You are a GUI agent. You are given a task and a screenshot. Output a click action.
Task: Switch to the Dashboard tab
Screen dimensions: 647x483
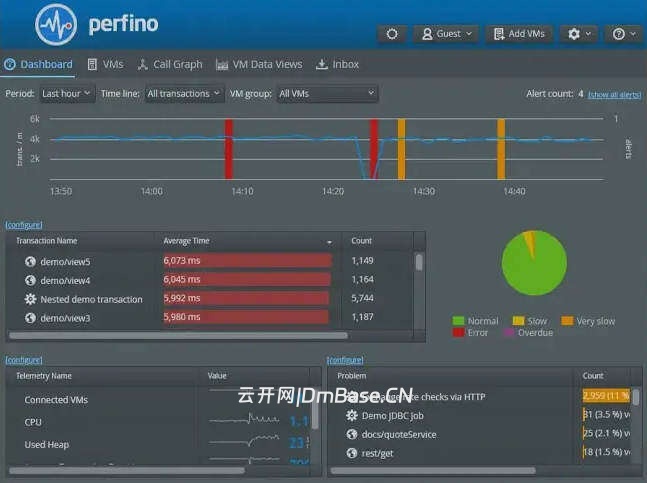[38, 64]
